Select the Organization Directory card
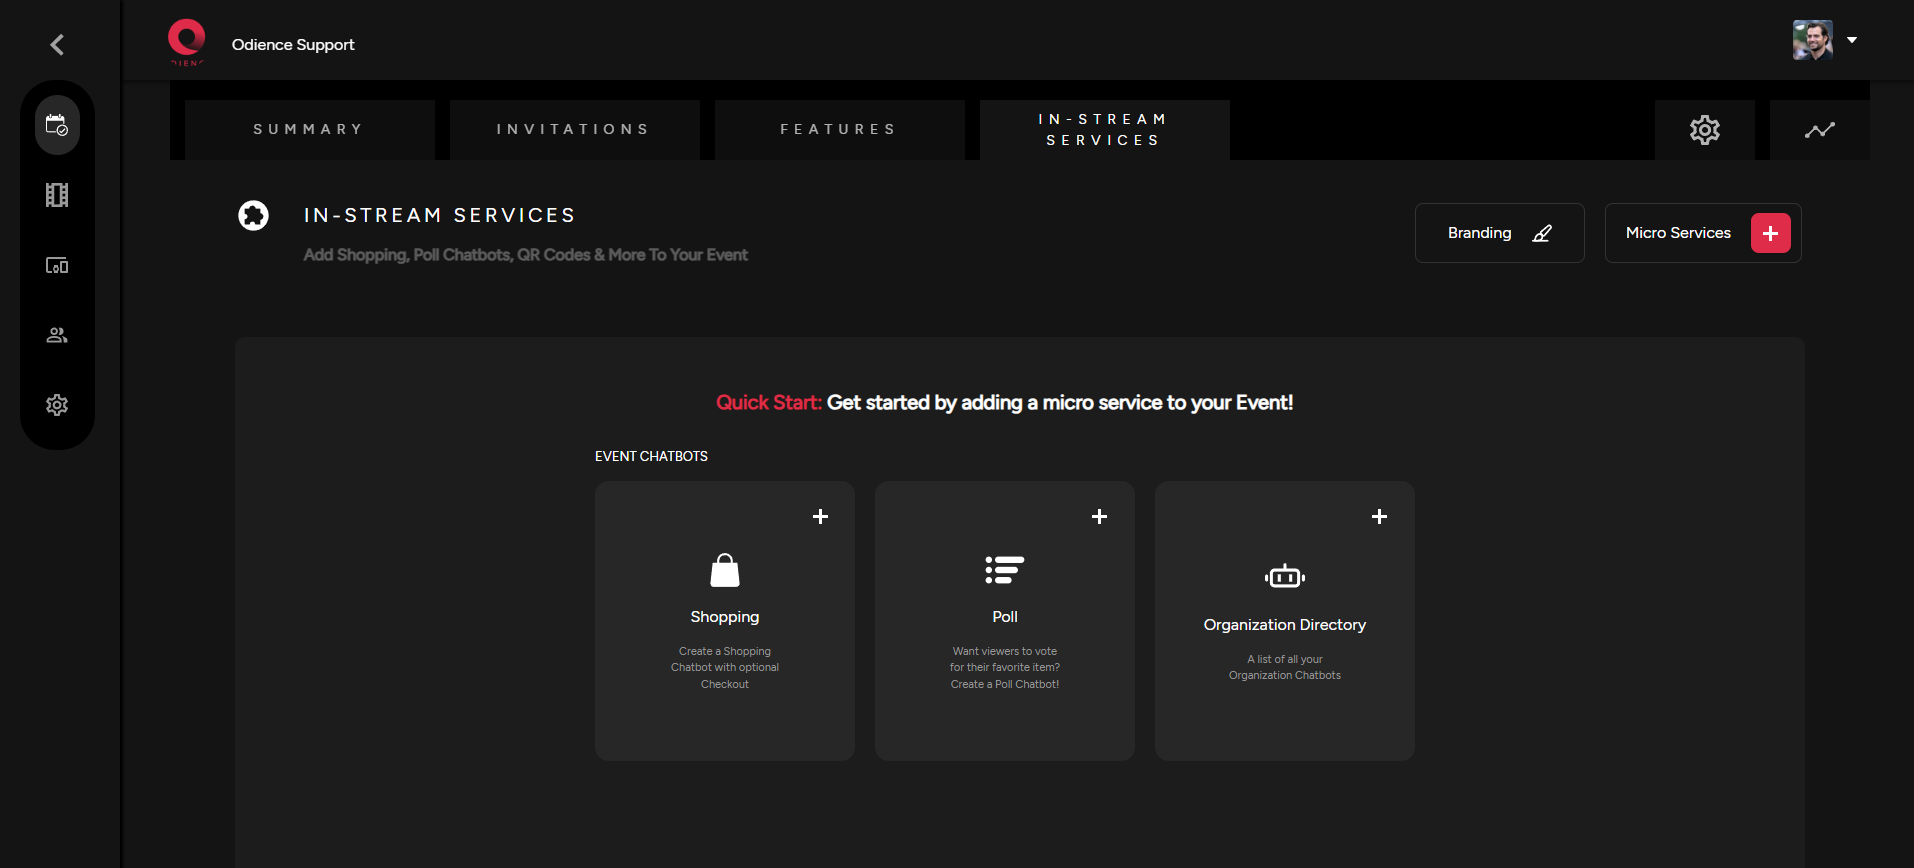 pos(1284,625)
